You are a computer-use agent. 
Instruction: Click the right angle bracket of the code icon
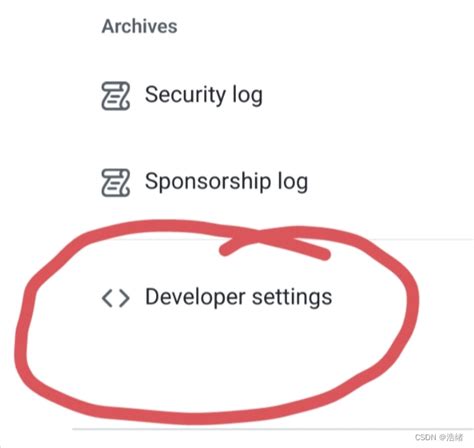[124, 298]
